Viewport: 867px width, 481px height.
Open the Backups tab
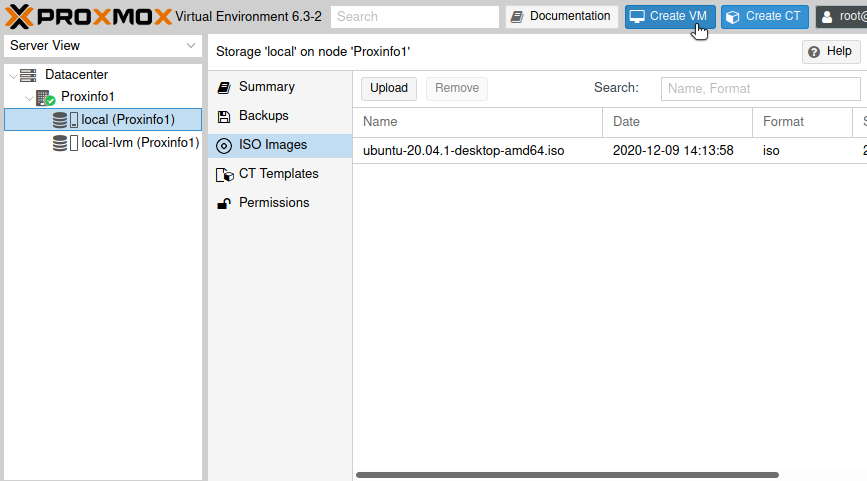click(x=280, y=116)
